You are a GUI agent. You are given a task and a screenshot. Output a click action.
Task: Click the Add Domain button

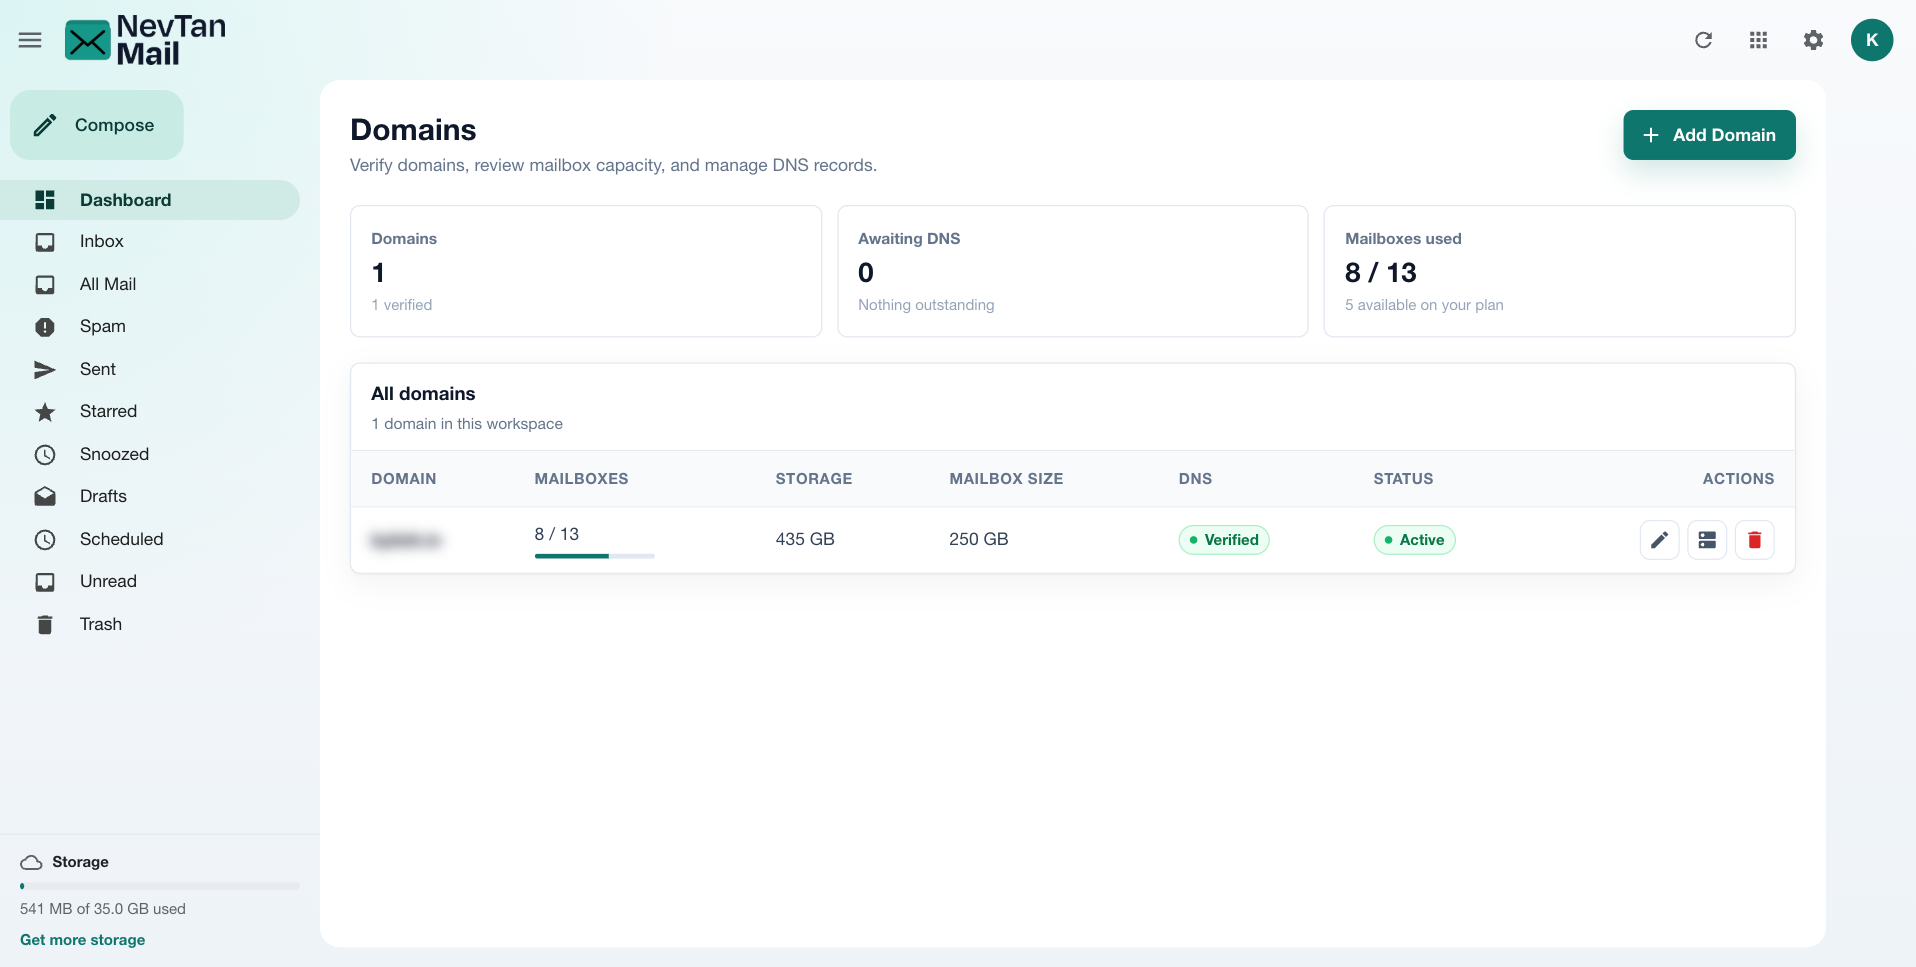point(1709,135)
